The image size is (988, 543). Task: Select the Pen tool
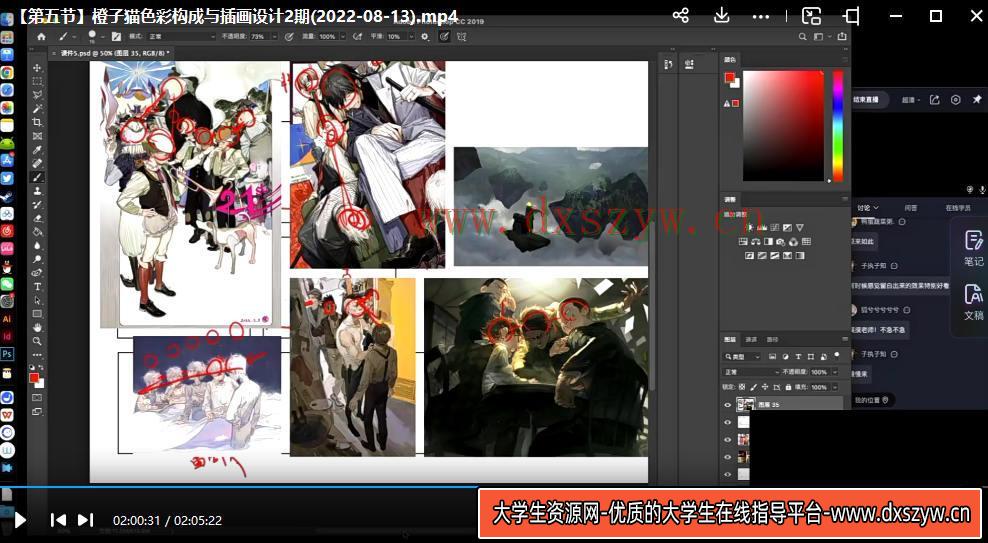coord(37,273)
